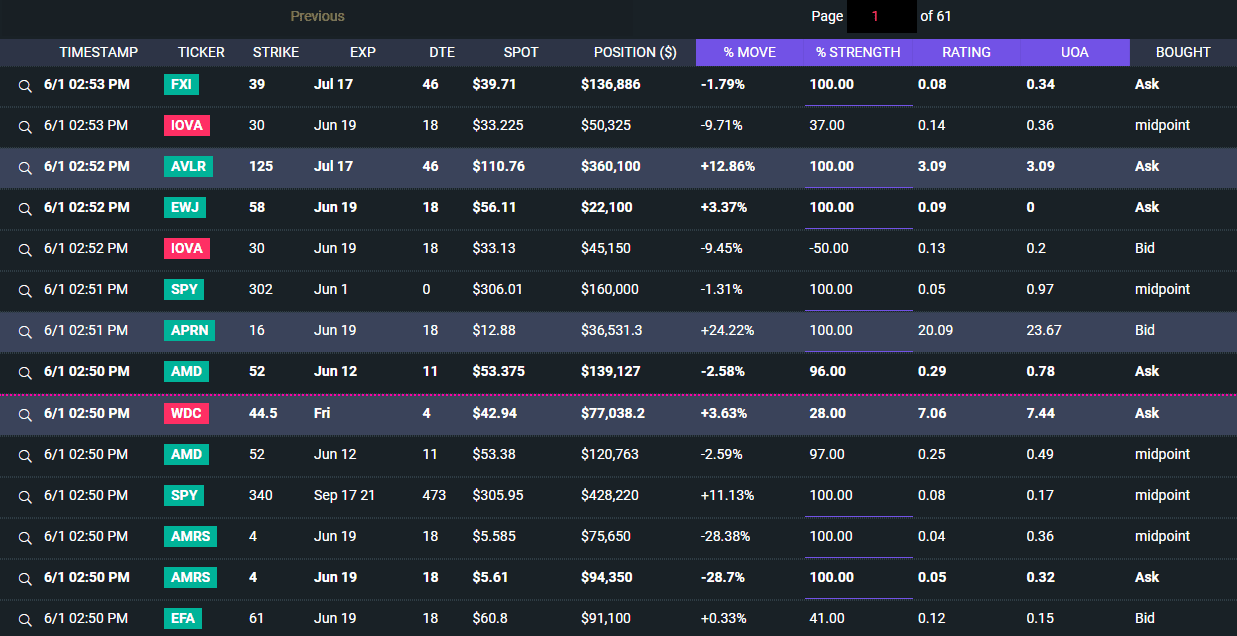Click the RATING column header
1237x636 pixels.
point(966,52)
